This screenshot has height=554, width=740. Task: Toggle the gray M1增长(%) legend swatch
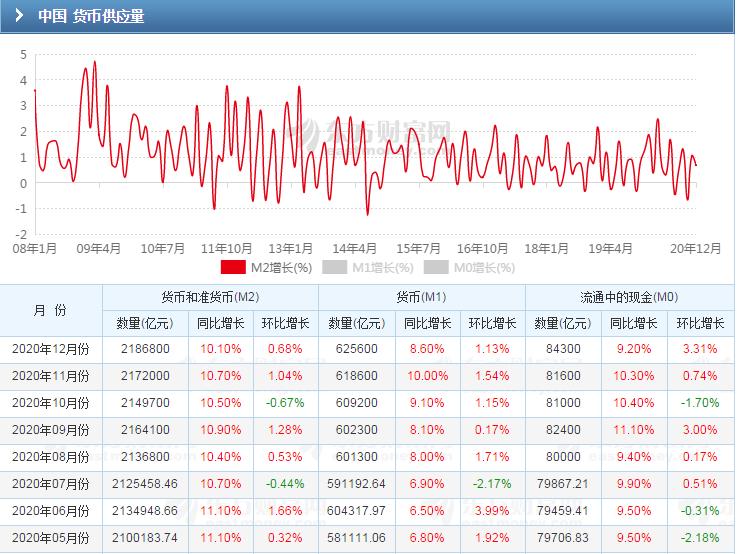click(335, 268)
